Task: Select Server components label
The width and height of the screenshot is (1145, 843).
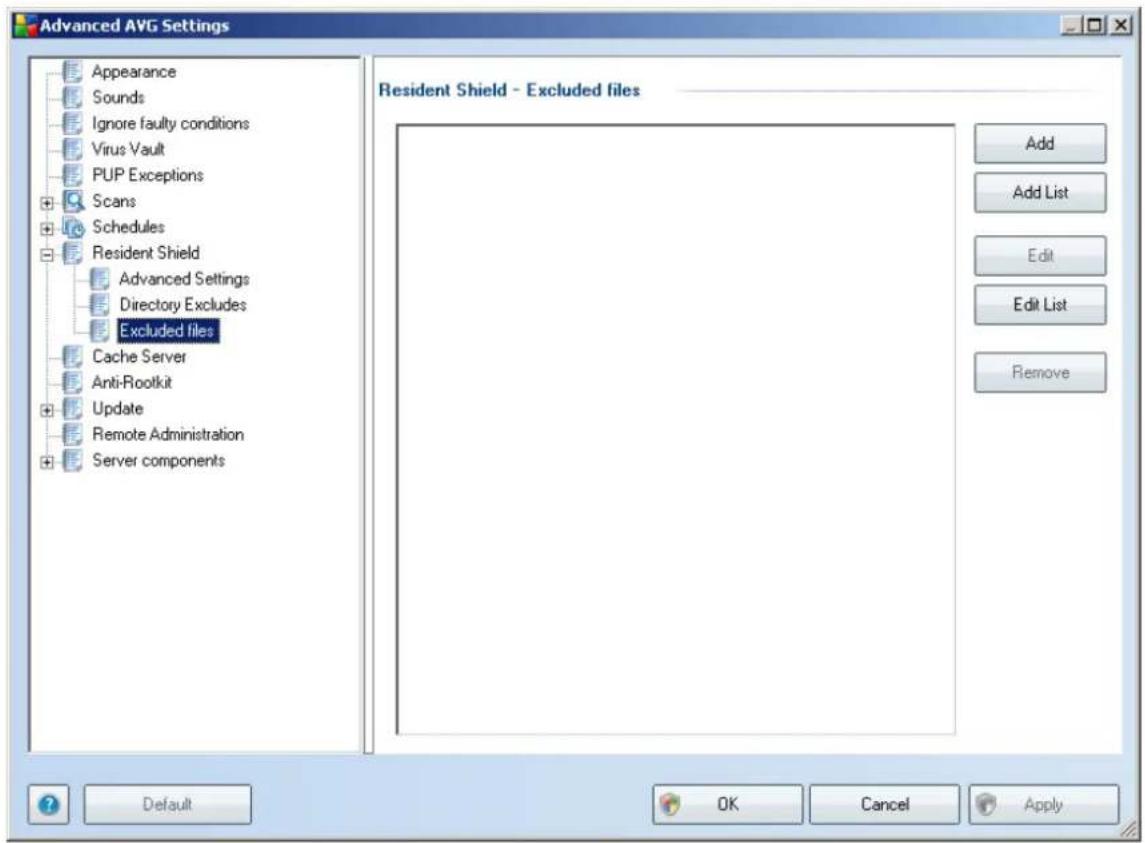Action: (158, 460)
